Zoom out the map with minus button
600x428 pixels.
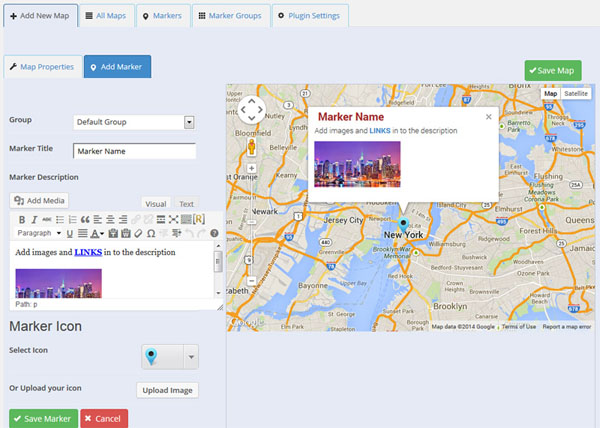(x=251, y=281)
